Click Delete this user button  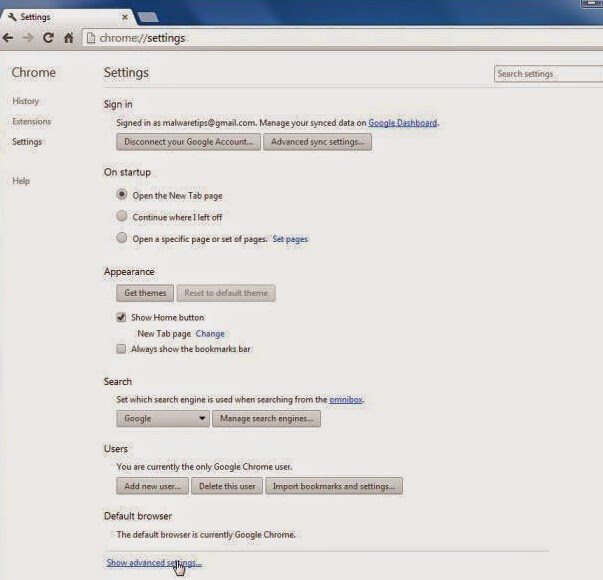[227, 486]
